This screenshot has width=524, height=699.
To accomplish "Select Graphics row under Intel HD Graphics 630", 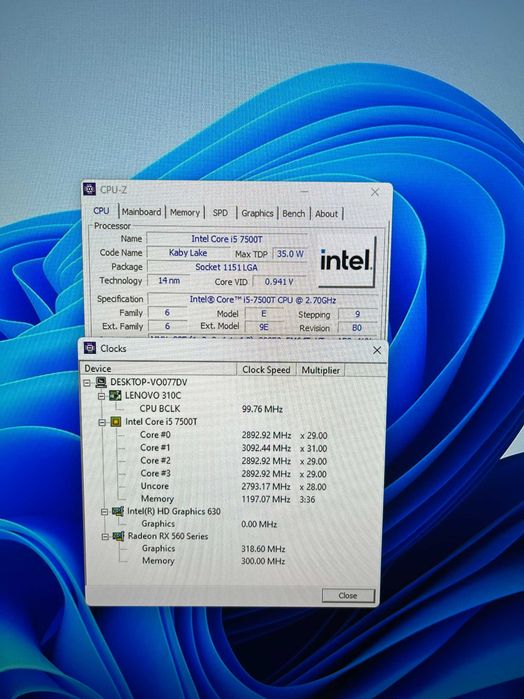I will tap(158, 524).
